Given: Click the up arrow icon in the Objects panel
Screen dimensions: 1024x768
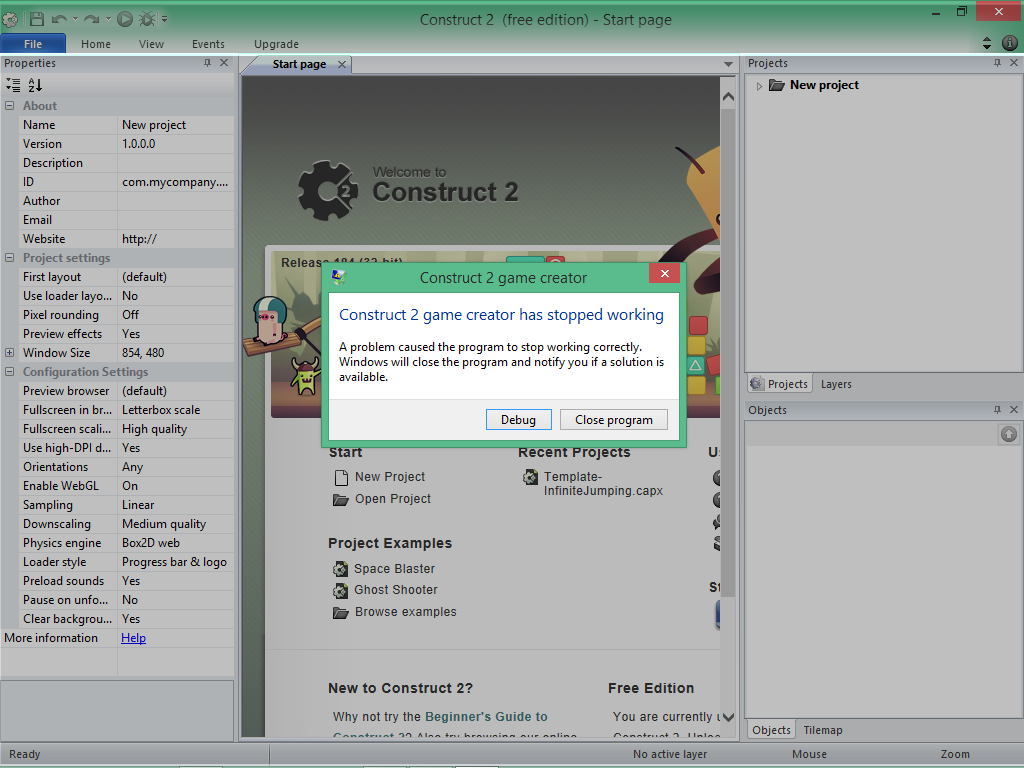Looking at the screenshot, I should click(1008, 434).
